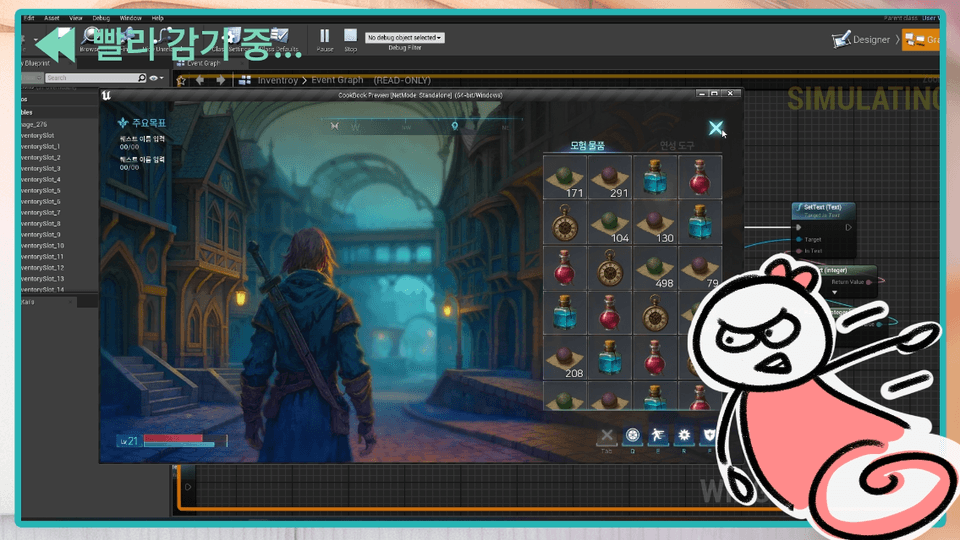Toggle the graph favorite star icon
This screenshot has height=540, width=960.
(181, 80)
